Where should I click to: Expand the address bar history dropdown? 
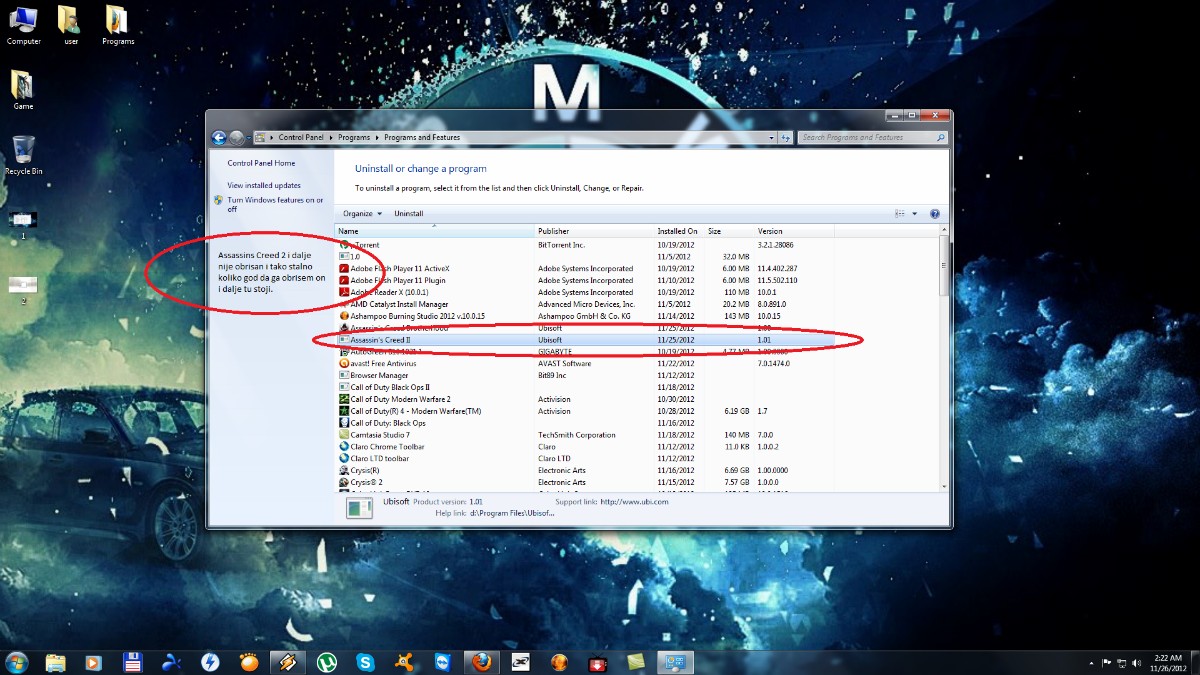pyautogui.click(x=771, y=138)
